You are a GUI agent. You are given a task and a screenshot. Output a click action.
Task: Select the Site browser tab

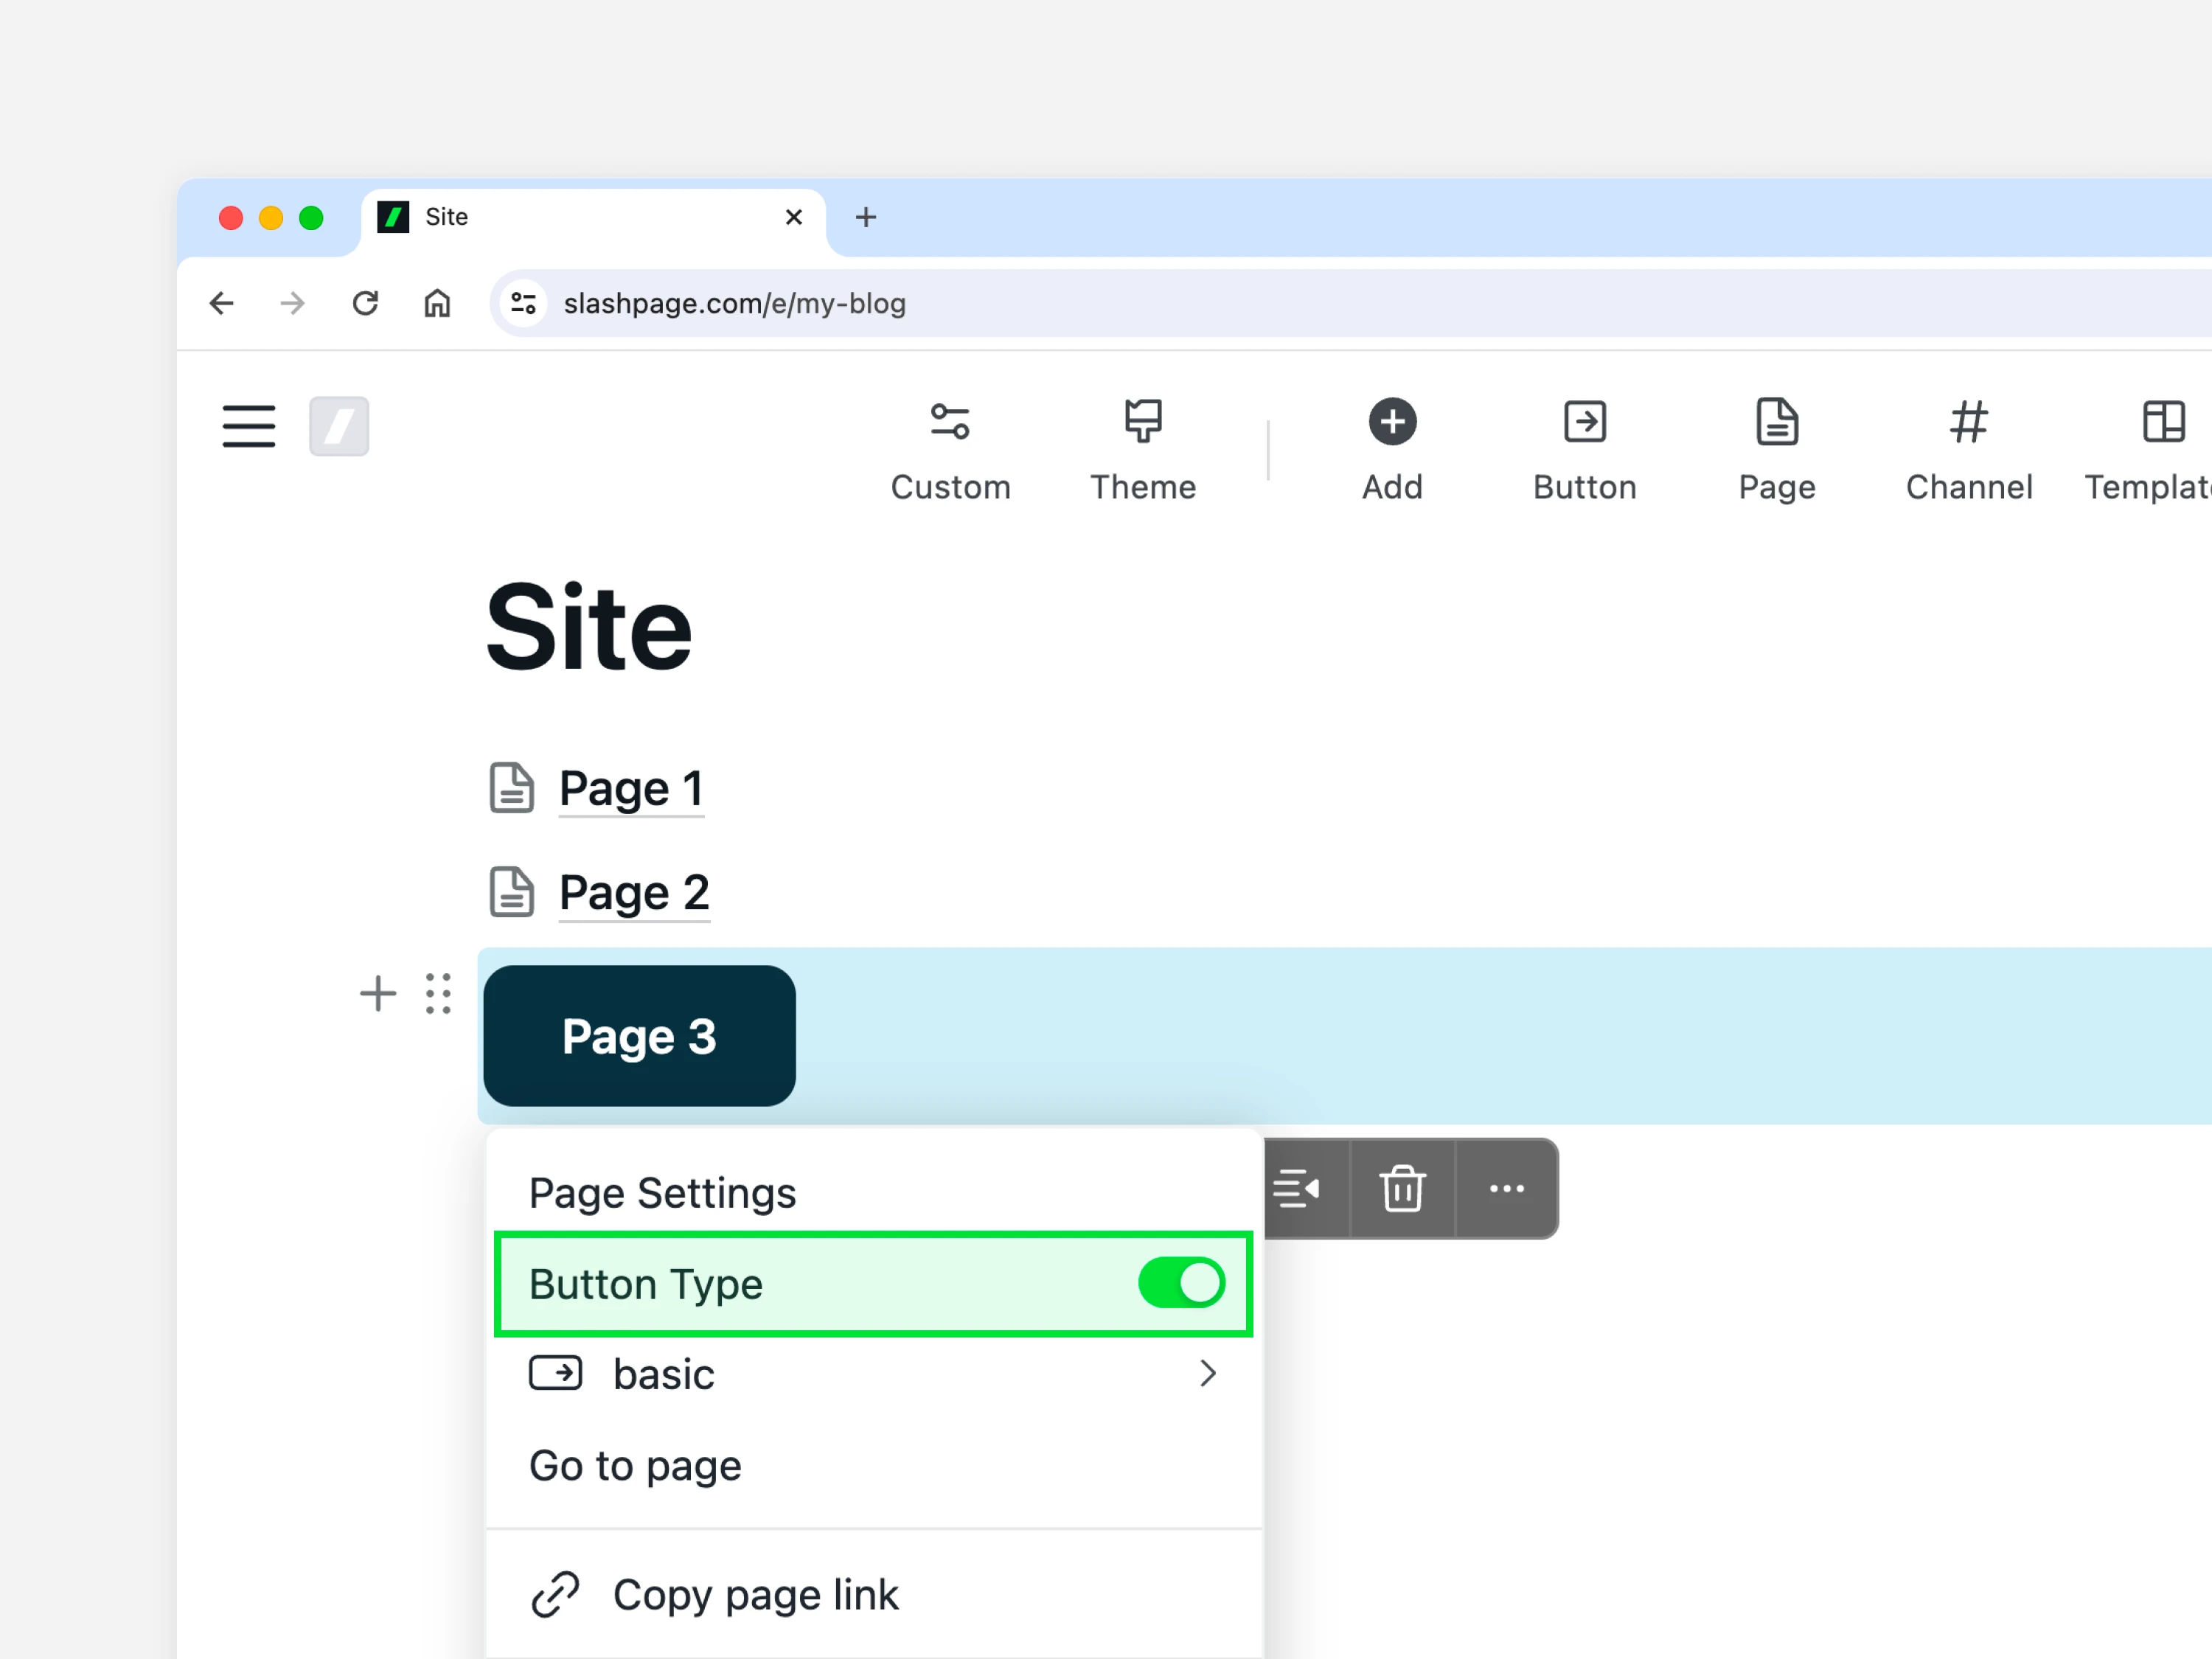[x=593, y=217]
